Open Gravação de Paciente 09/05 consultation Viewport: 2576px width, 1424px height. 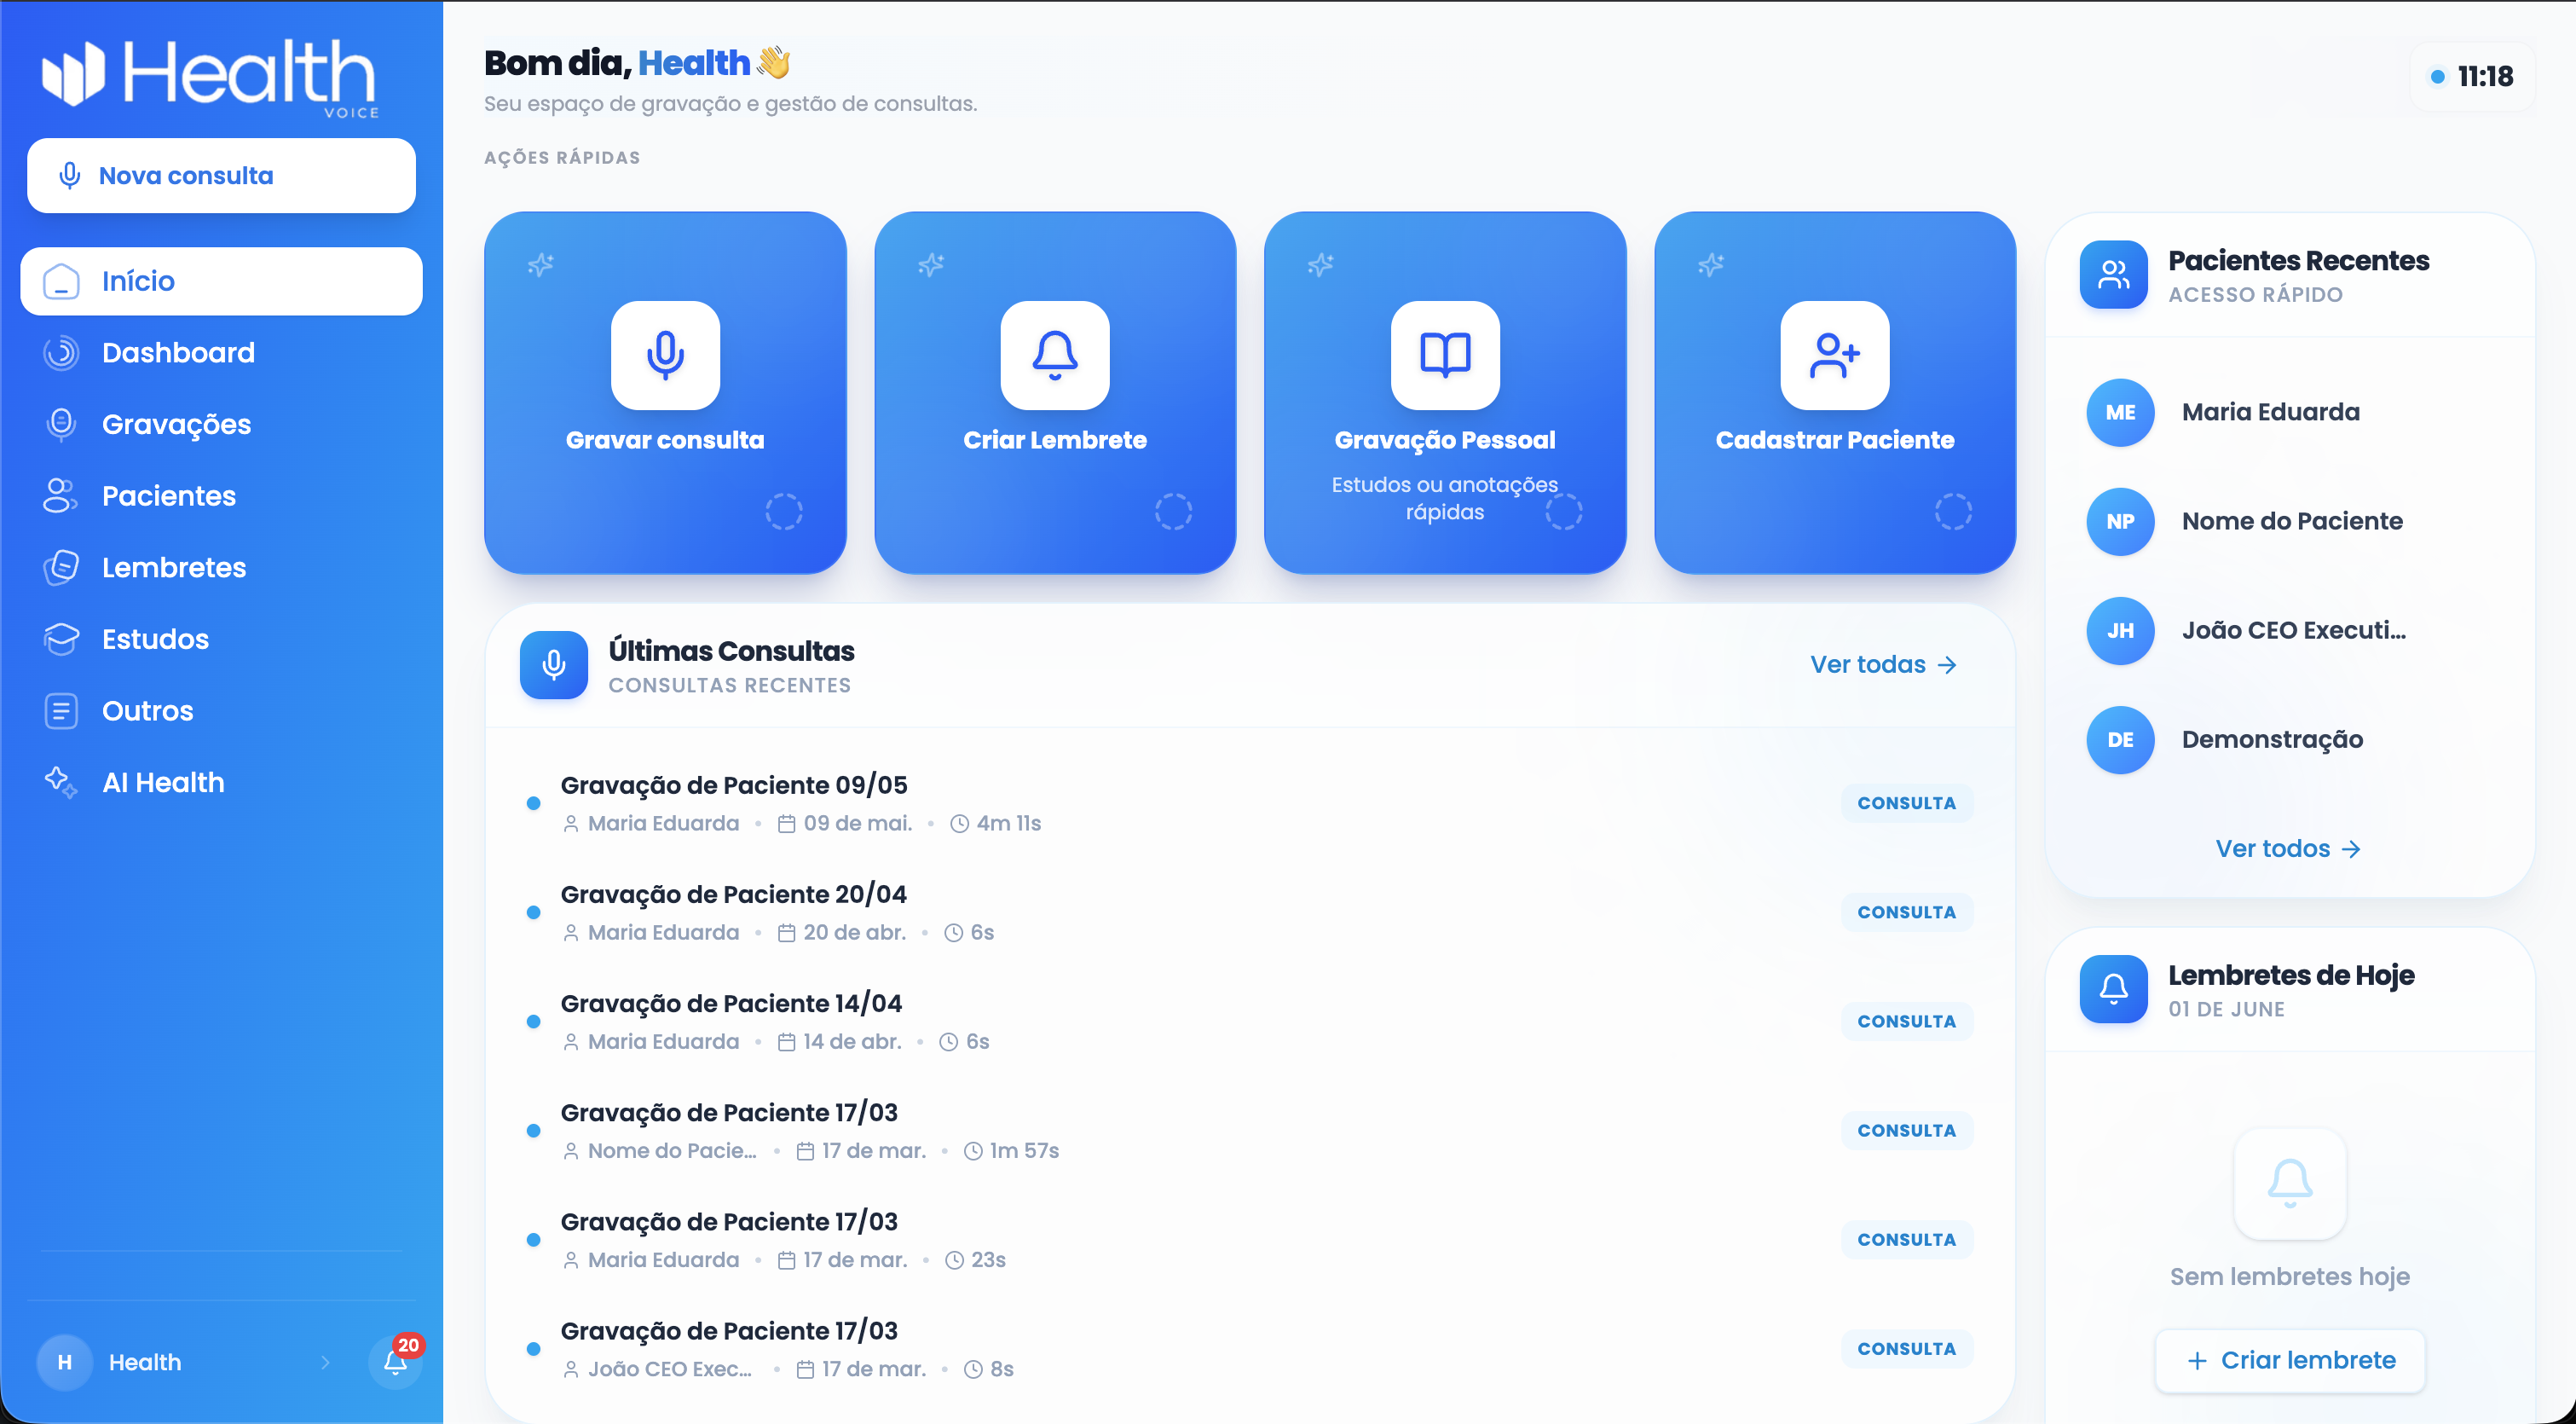point(1250,803)
